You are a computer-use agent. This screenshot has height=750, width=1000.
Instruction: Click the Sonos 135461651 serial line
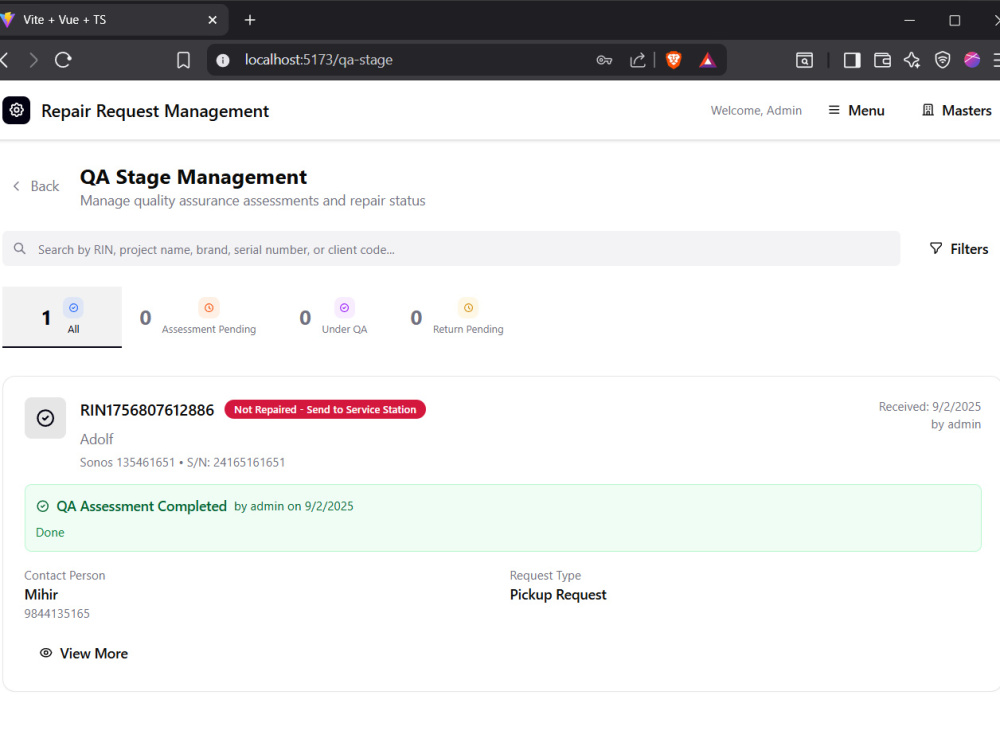(182, 462)
